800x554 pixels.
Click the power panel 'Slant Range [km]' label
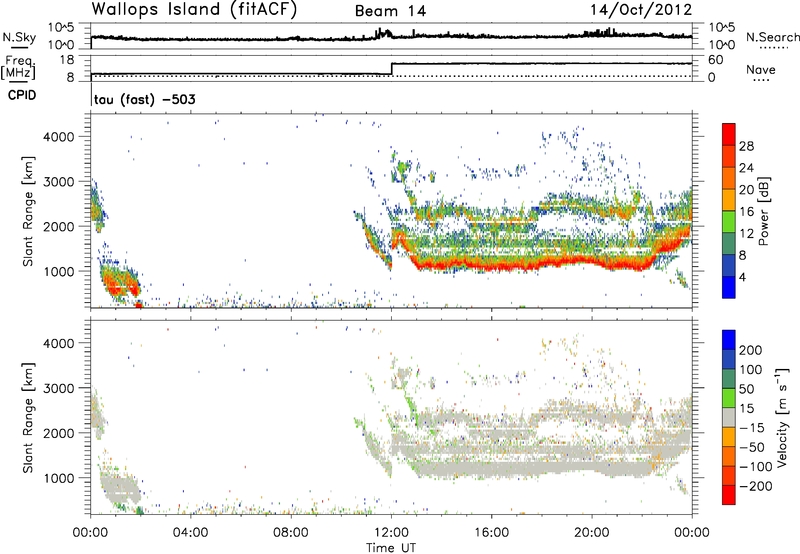(28, 211)
